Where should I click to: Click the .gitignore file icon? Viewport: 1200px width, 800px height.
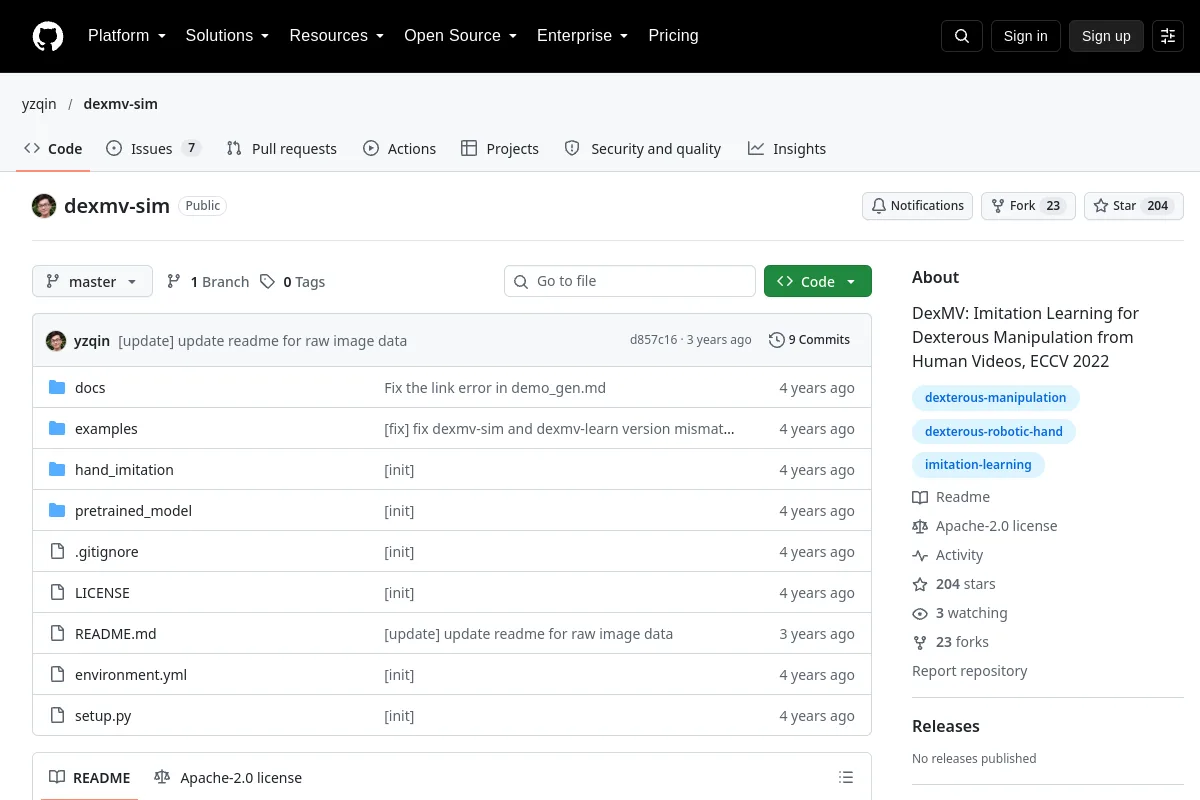pyautogui.click(x=57, y=552)
